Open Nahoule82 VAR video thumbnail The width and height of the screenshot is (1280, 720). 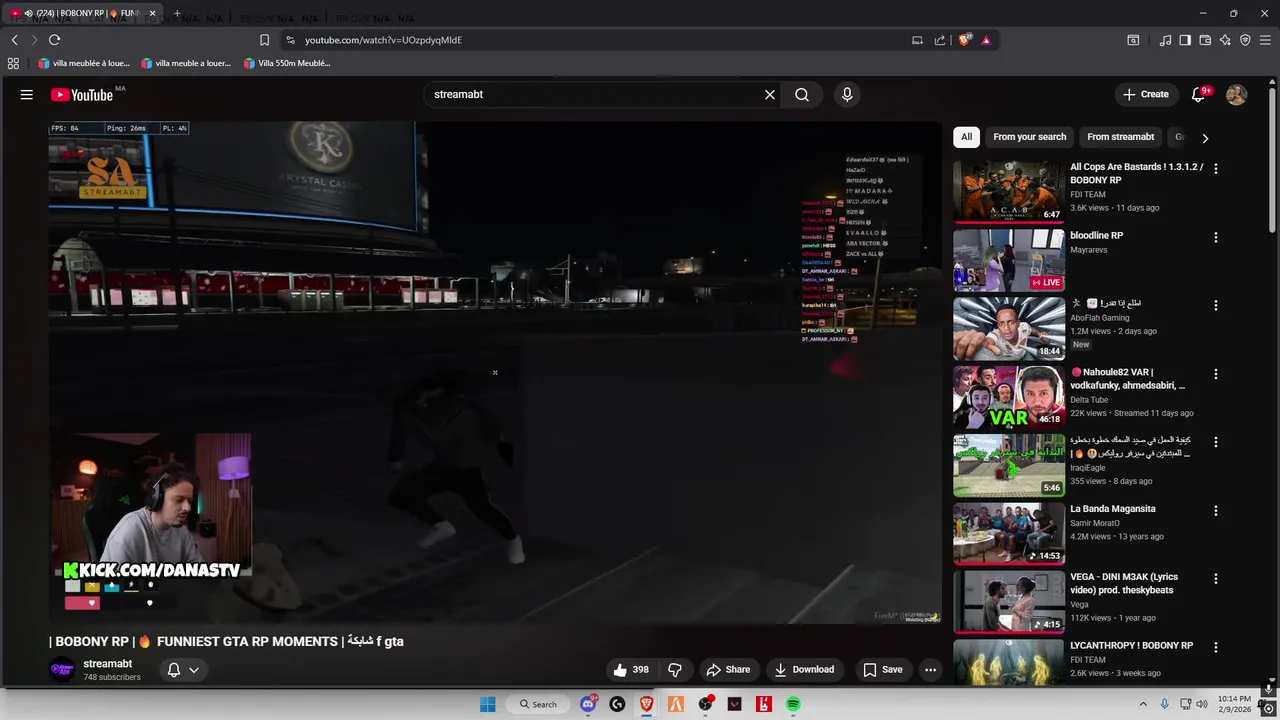pyautogui.click(x=1008, y=397)
